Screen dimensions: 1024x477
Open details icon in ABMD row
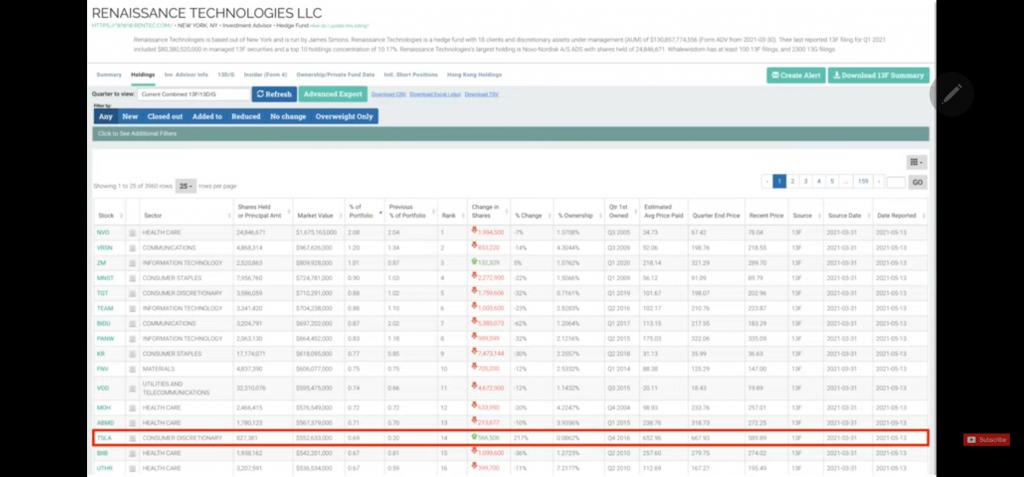point(132,423)
